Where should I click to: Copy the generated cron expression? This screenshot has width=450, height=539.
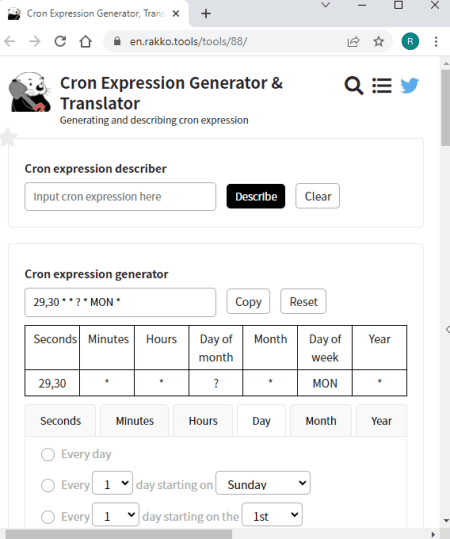[x=248, y=301]
